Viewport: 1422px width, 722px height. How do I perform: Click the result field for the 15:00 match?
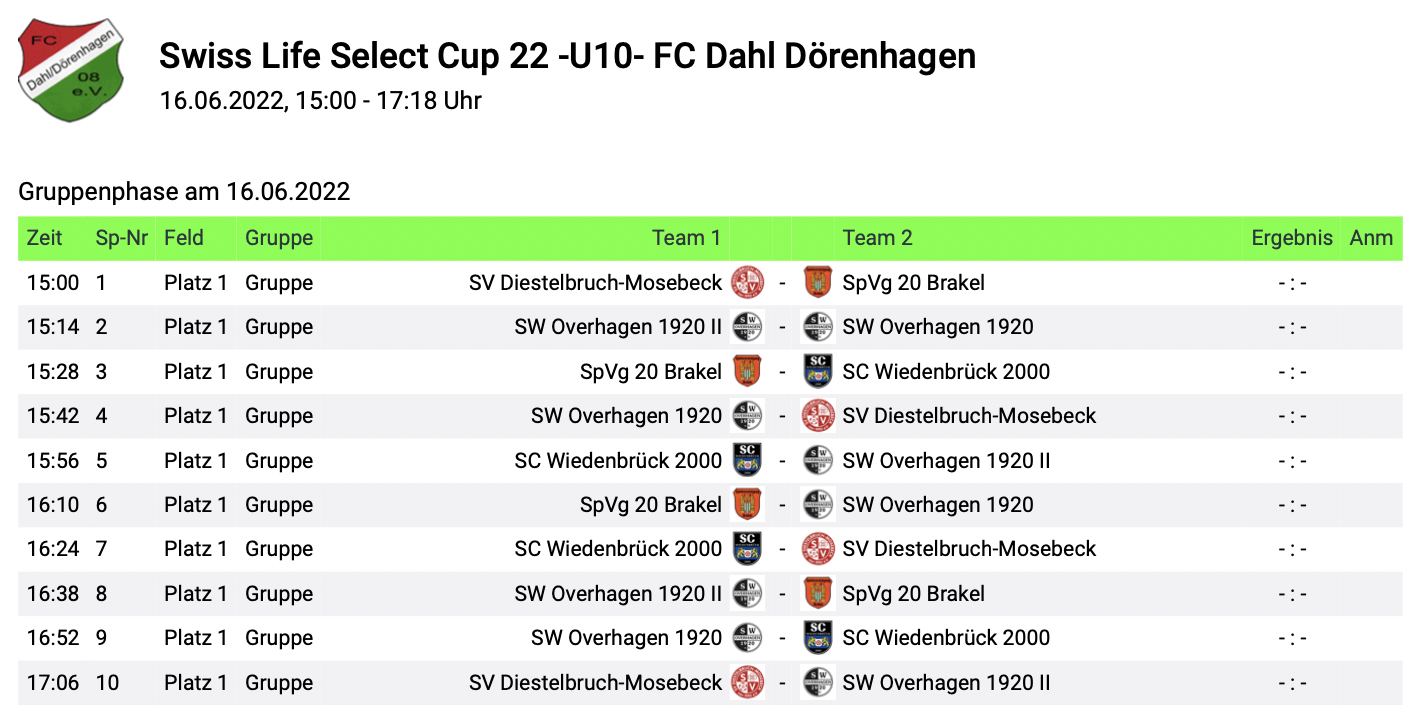pyautogui.click(x=1292, y=283)
